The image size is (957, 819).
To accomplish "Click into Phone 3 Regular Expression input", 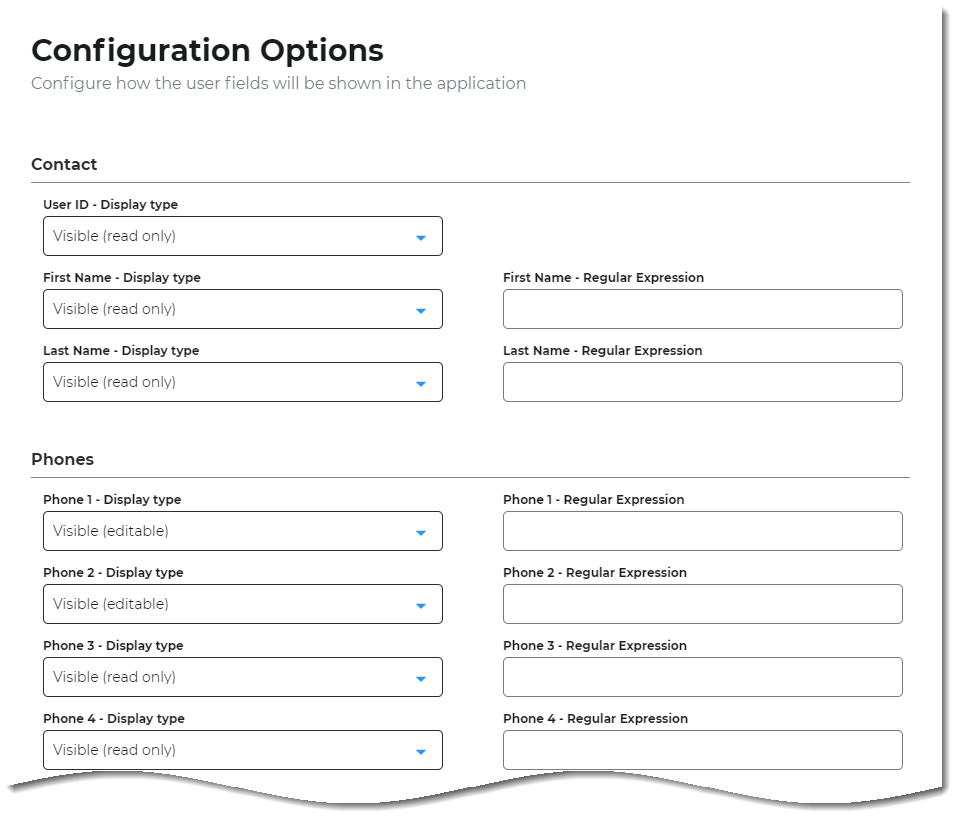I will 702,677.
